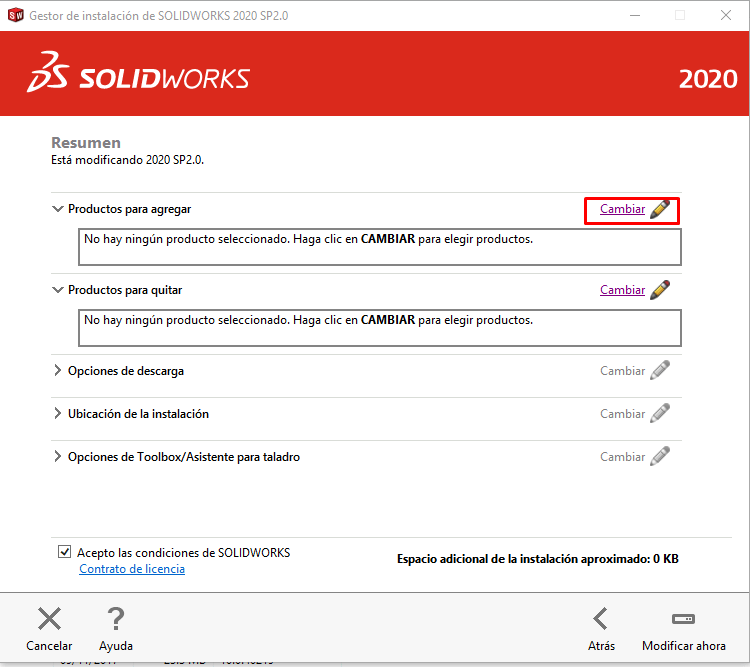The width and height of the screenshot is (750, 667).
Task: Click Espacio adicional de la instalación text
Action: tap(538, 559)
